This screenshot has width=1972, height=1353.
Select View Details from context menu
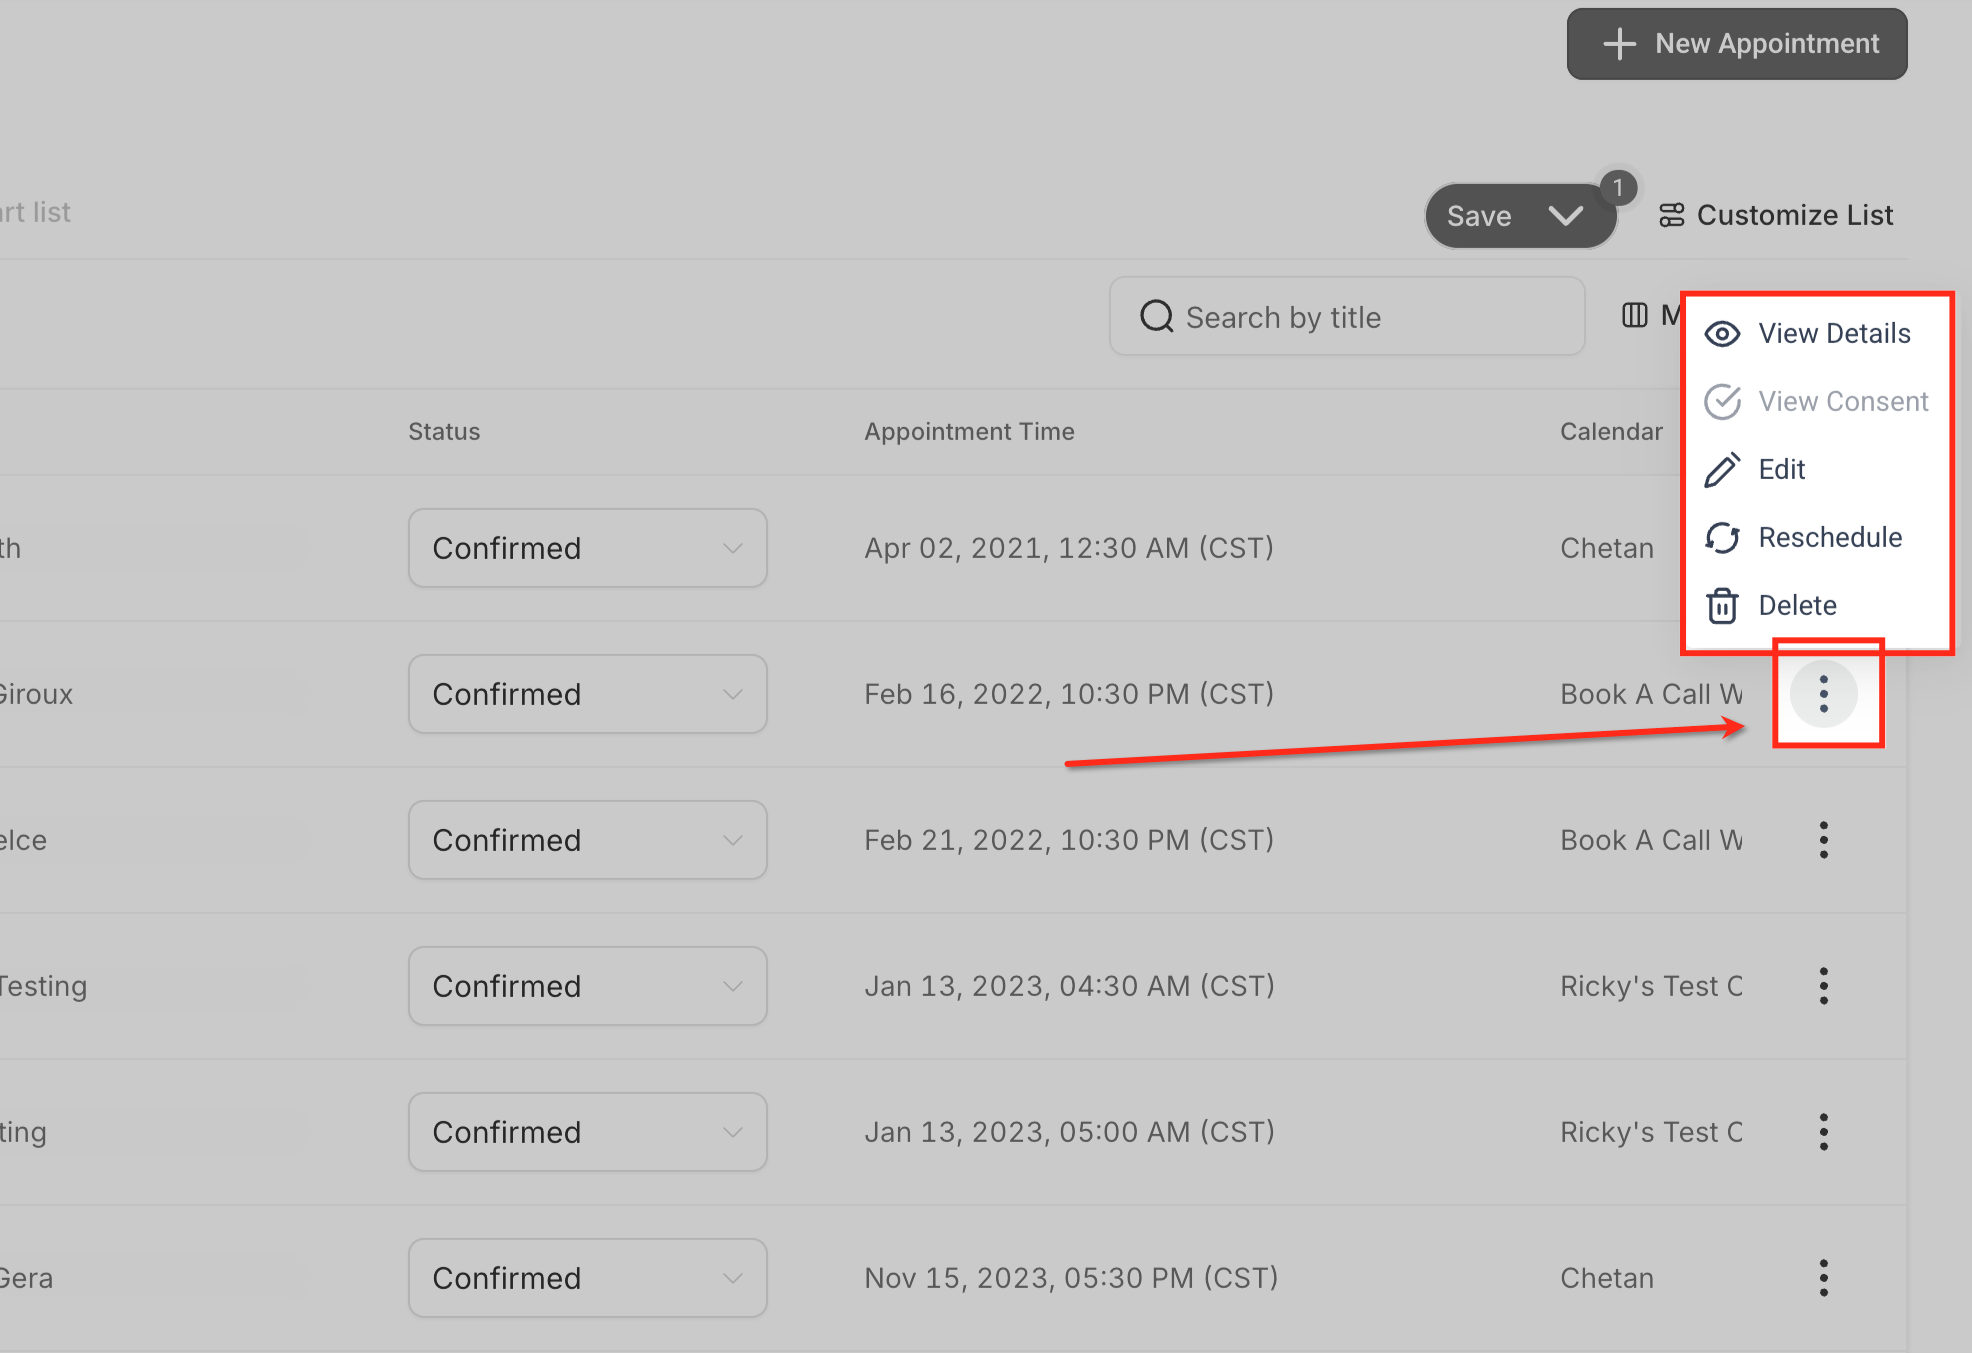click(1833, 334)
